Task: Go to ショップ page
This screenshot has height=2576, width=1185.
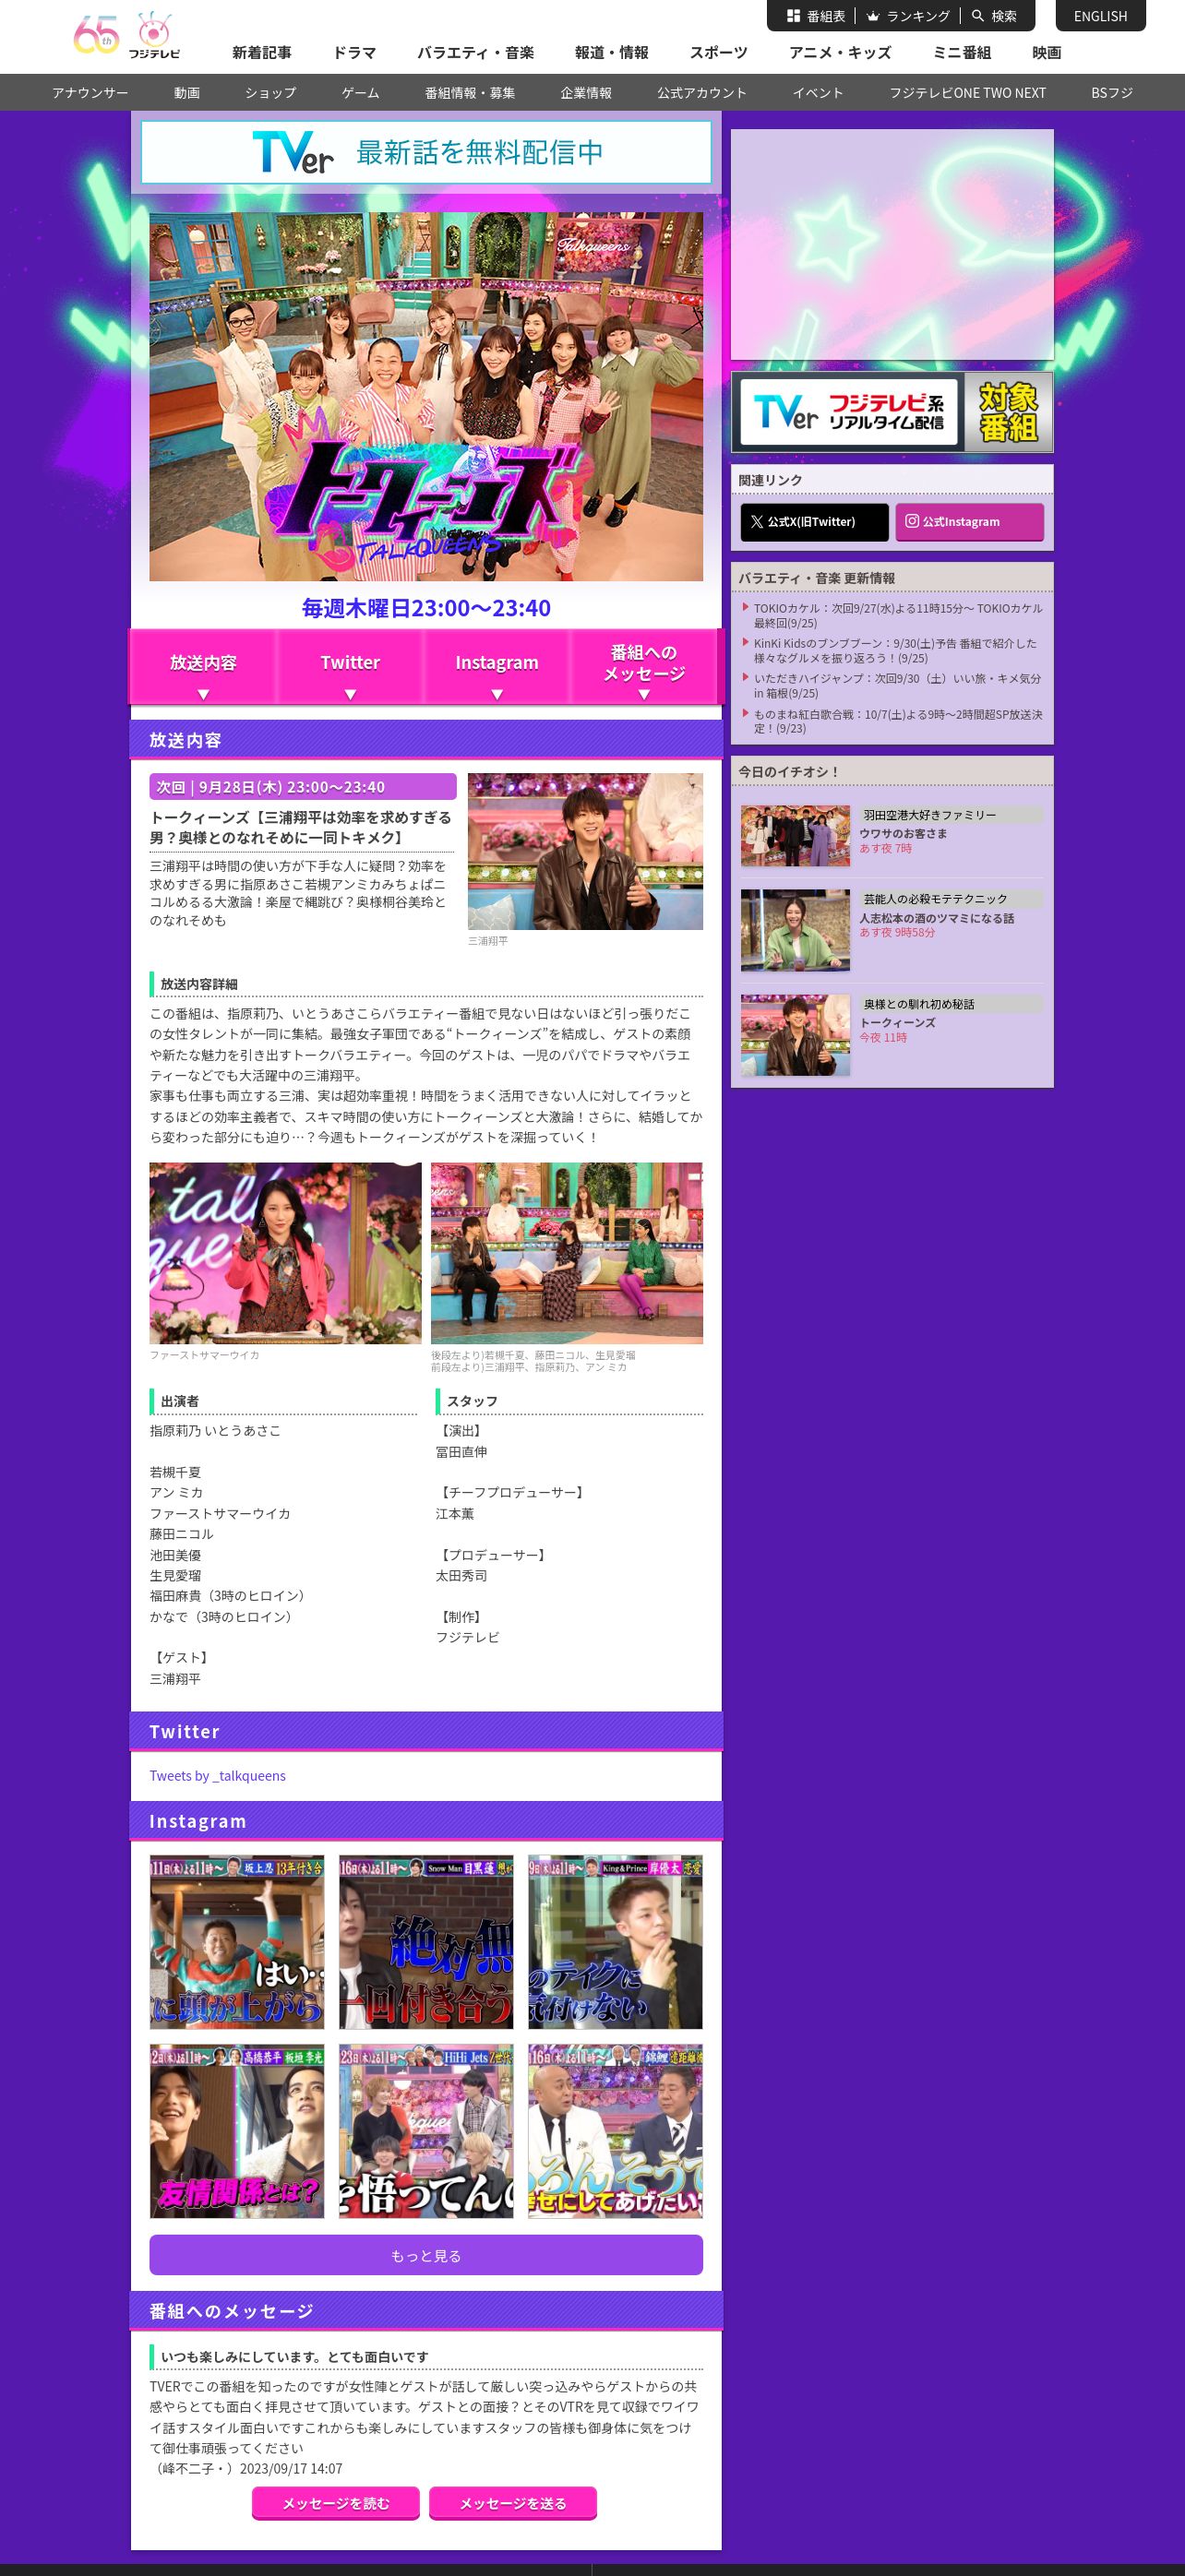Action: [x=270, y=92]
